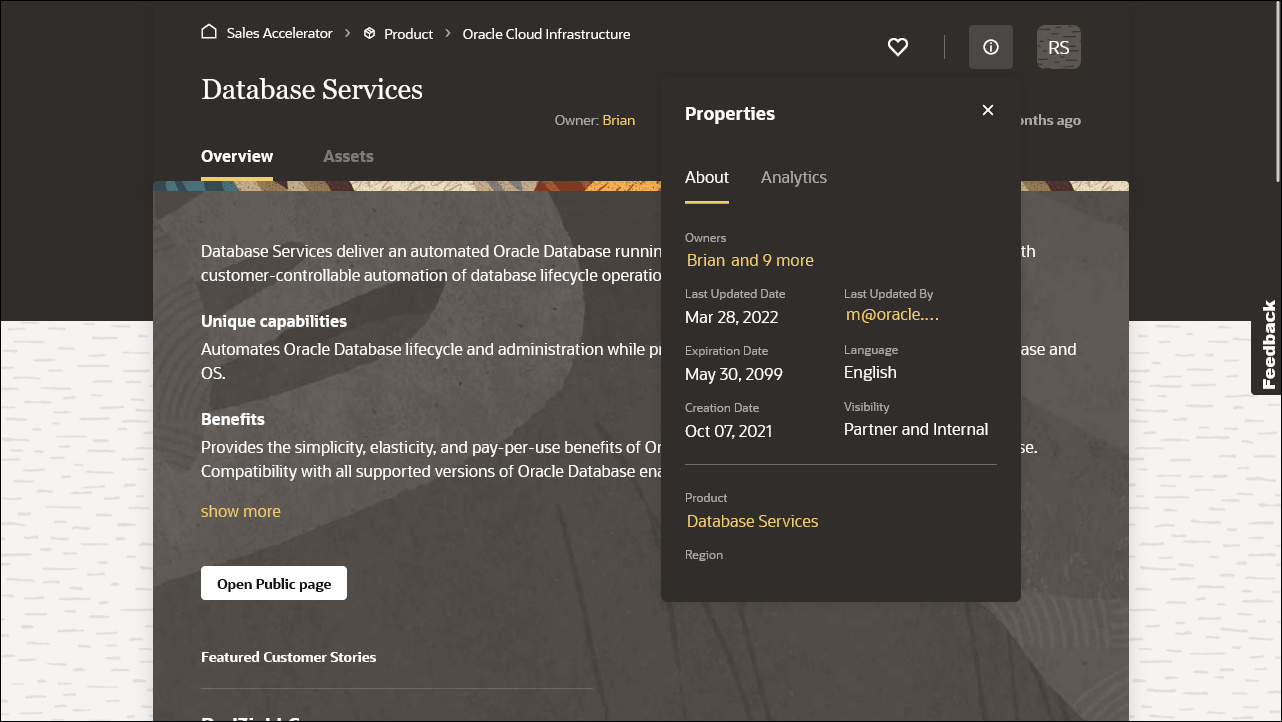Screen dimensions: 1282x722
Task: Favorite this product using the heart icon
Action: coord(897,47)
